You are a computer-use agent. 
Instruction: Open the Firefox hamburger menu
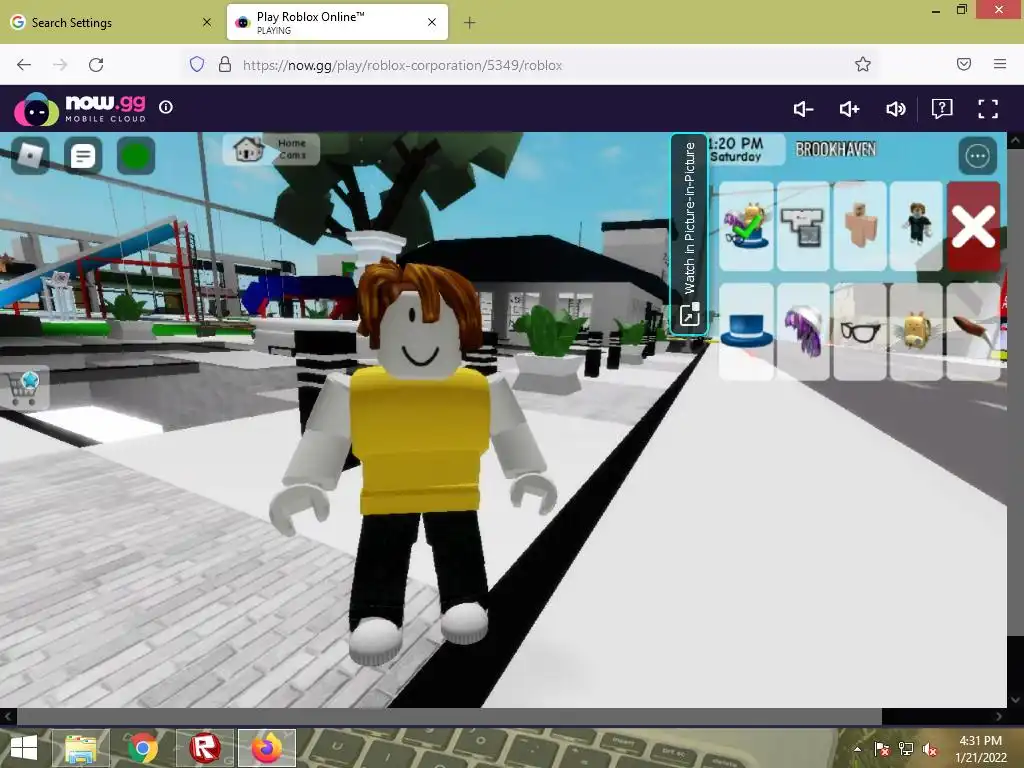tap(1000, 64)
